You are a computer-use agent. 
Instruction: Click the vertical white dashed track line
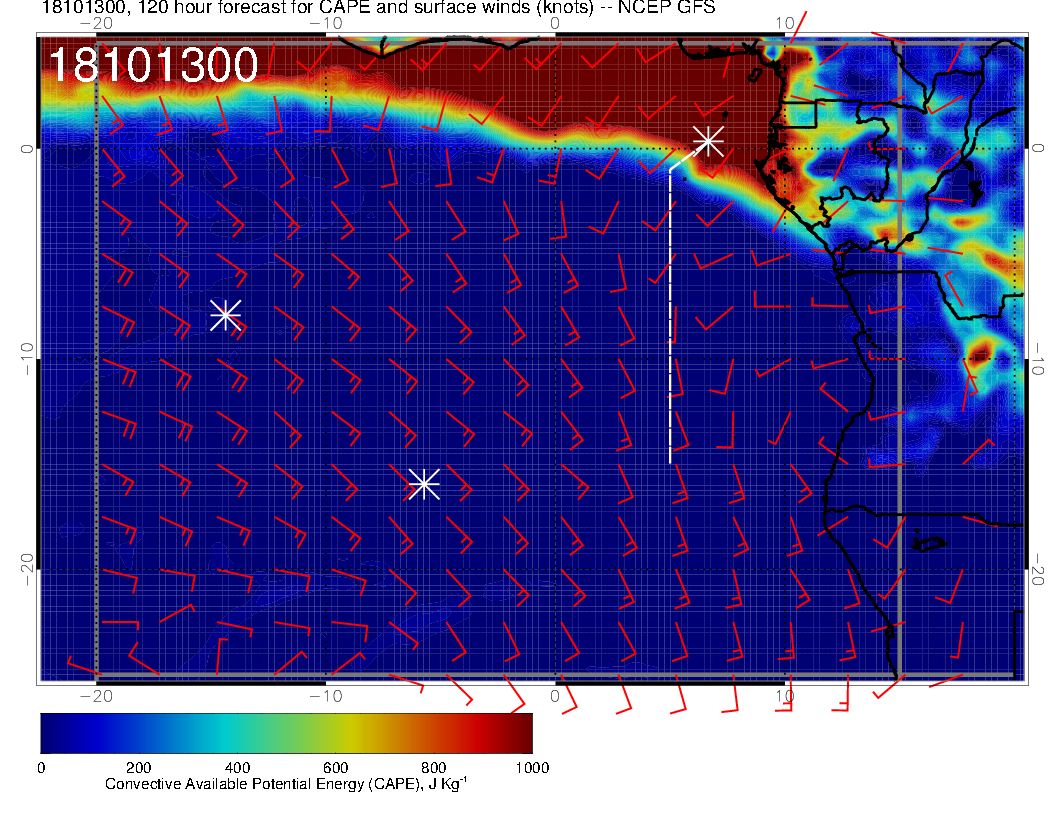(x=670, y=320)
